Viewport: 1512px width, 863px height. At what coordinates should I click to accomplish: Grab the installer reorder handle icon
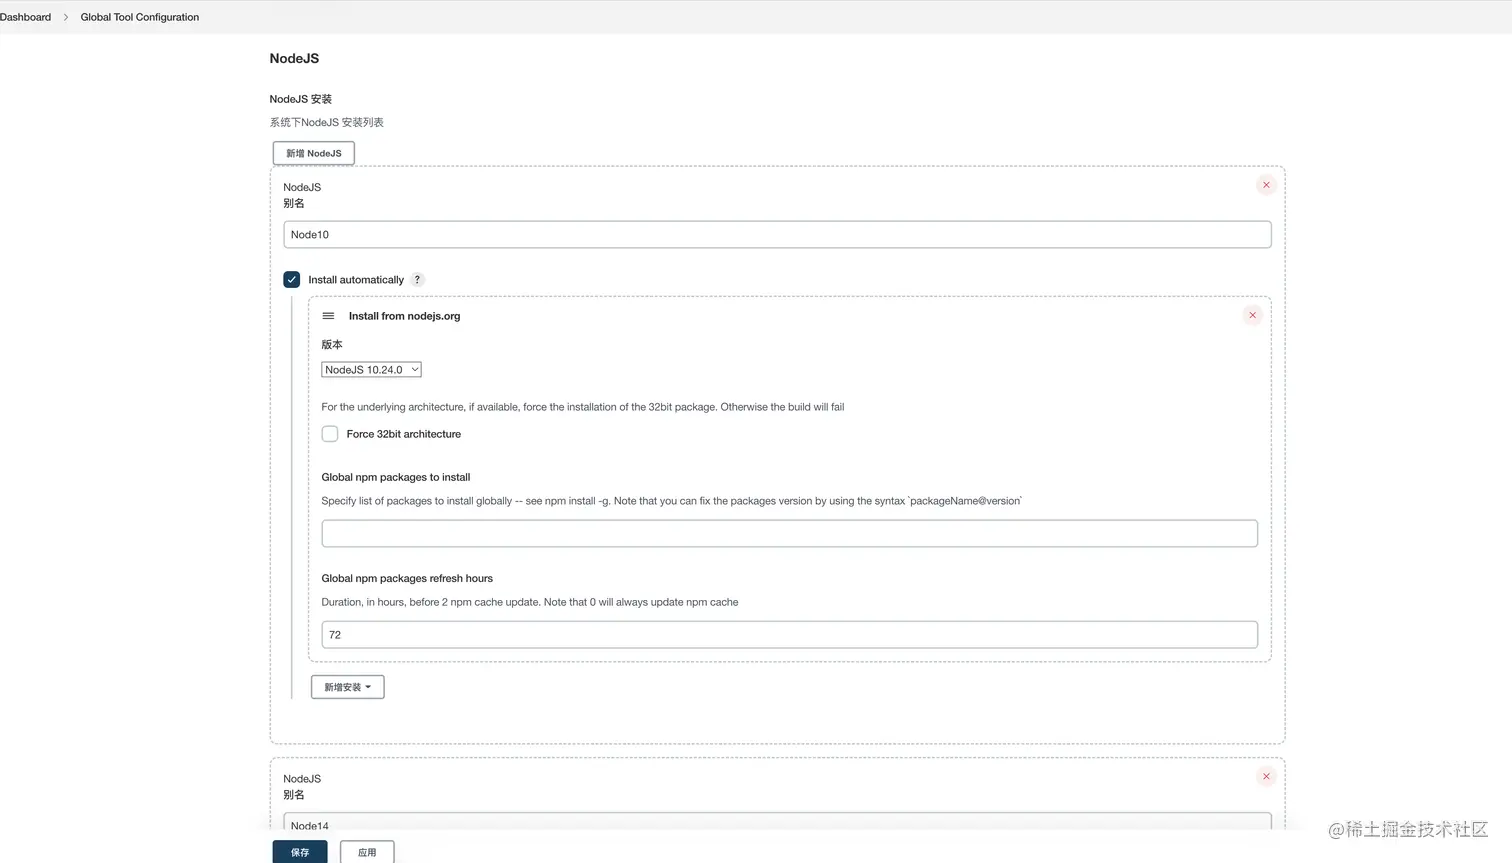tap(328, 316)
